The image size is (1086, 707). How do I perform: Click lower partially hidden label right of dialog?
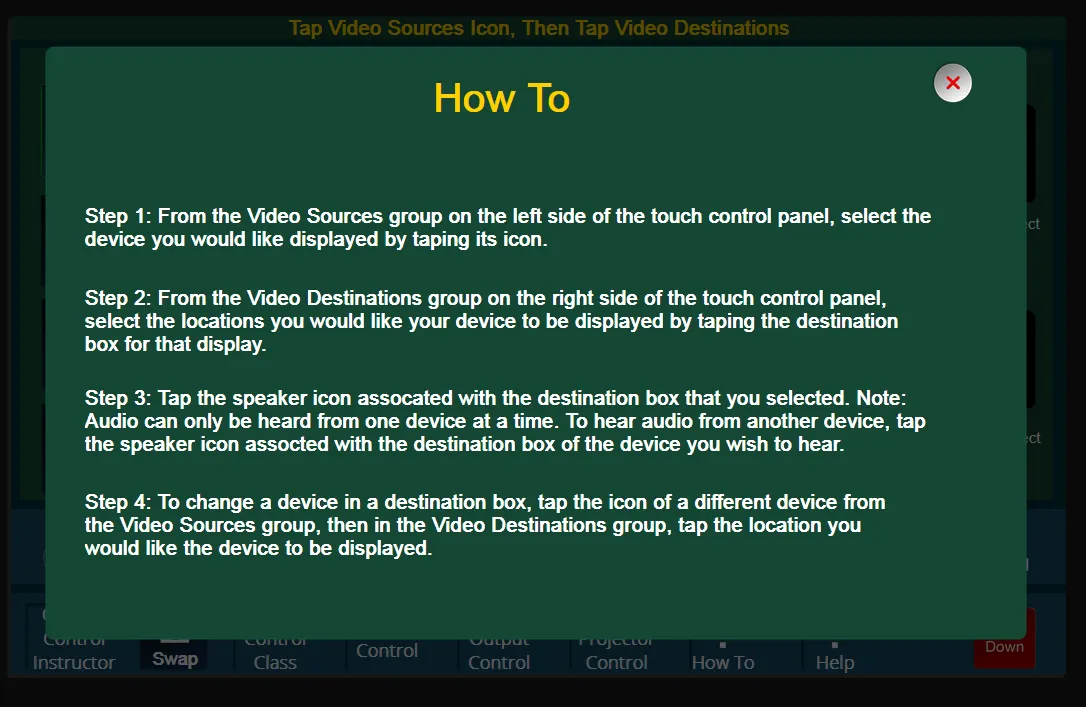click(x=1033, y=438)
